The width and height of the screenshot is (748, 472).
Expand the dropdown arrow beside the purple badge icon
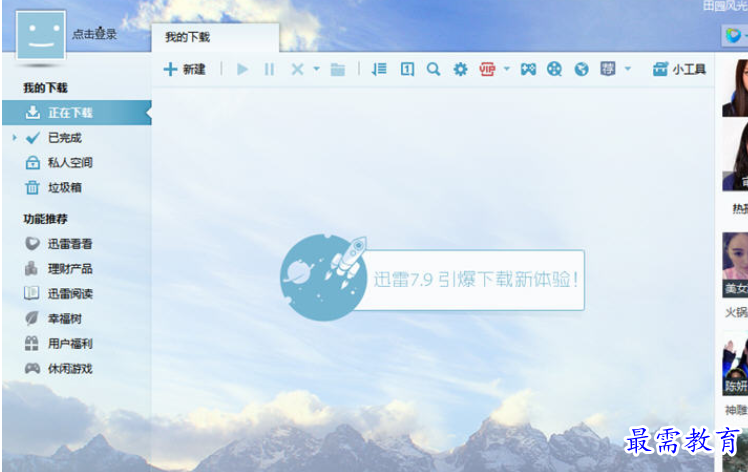(628, 69)
